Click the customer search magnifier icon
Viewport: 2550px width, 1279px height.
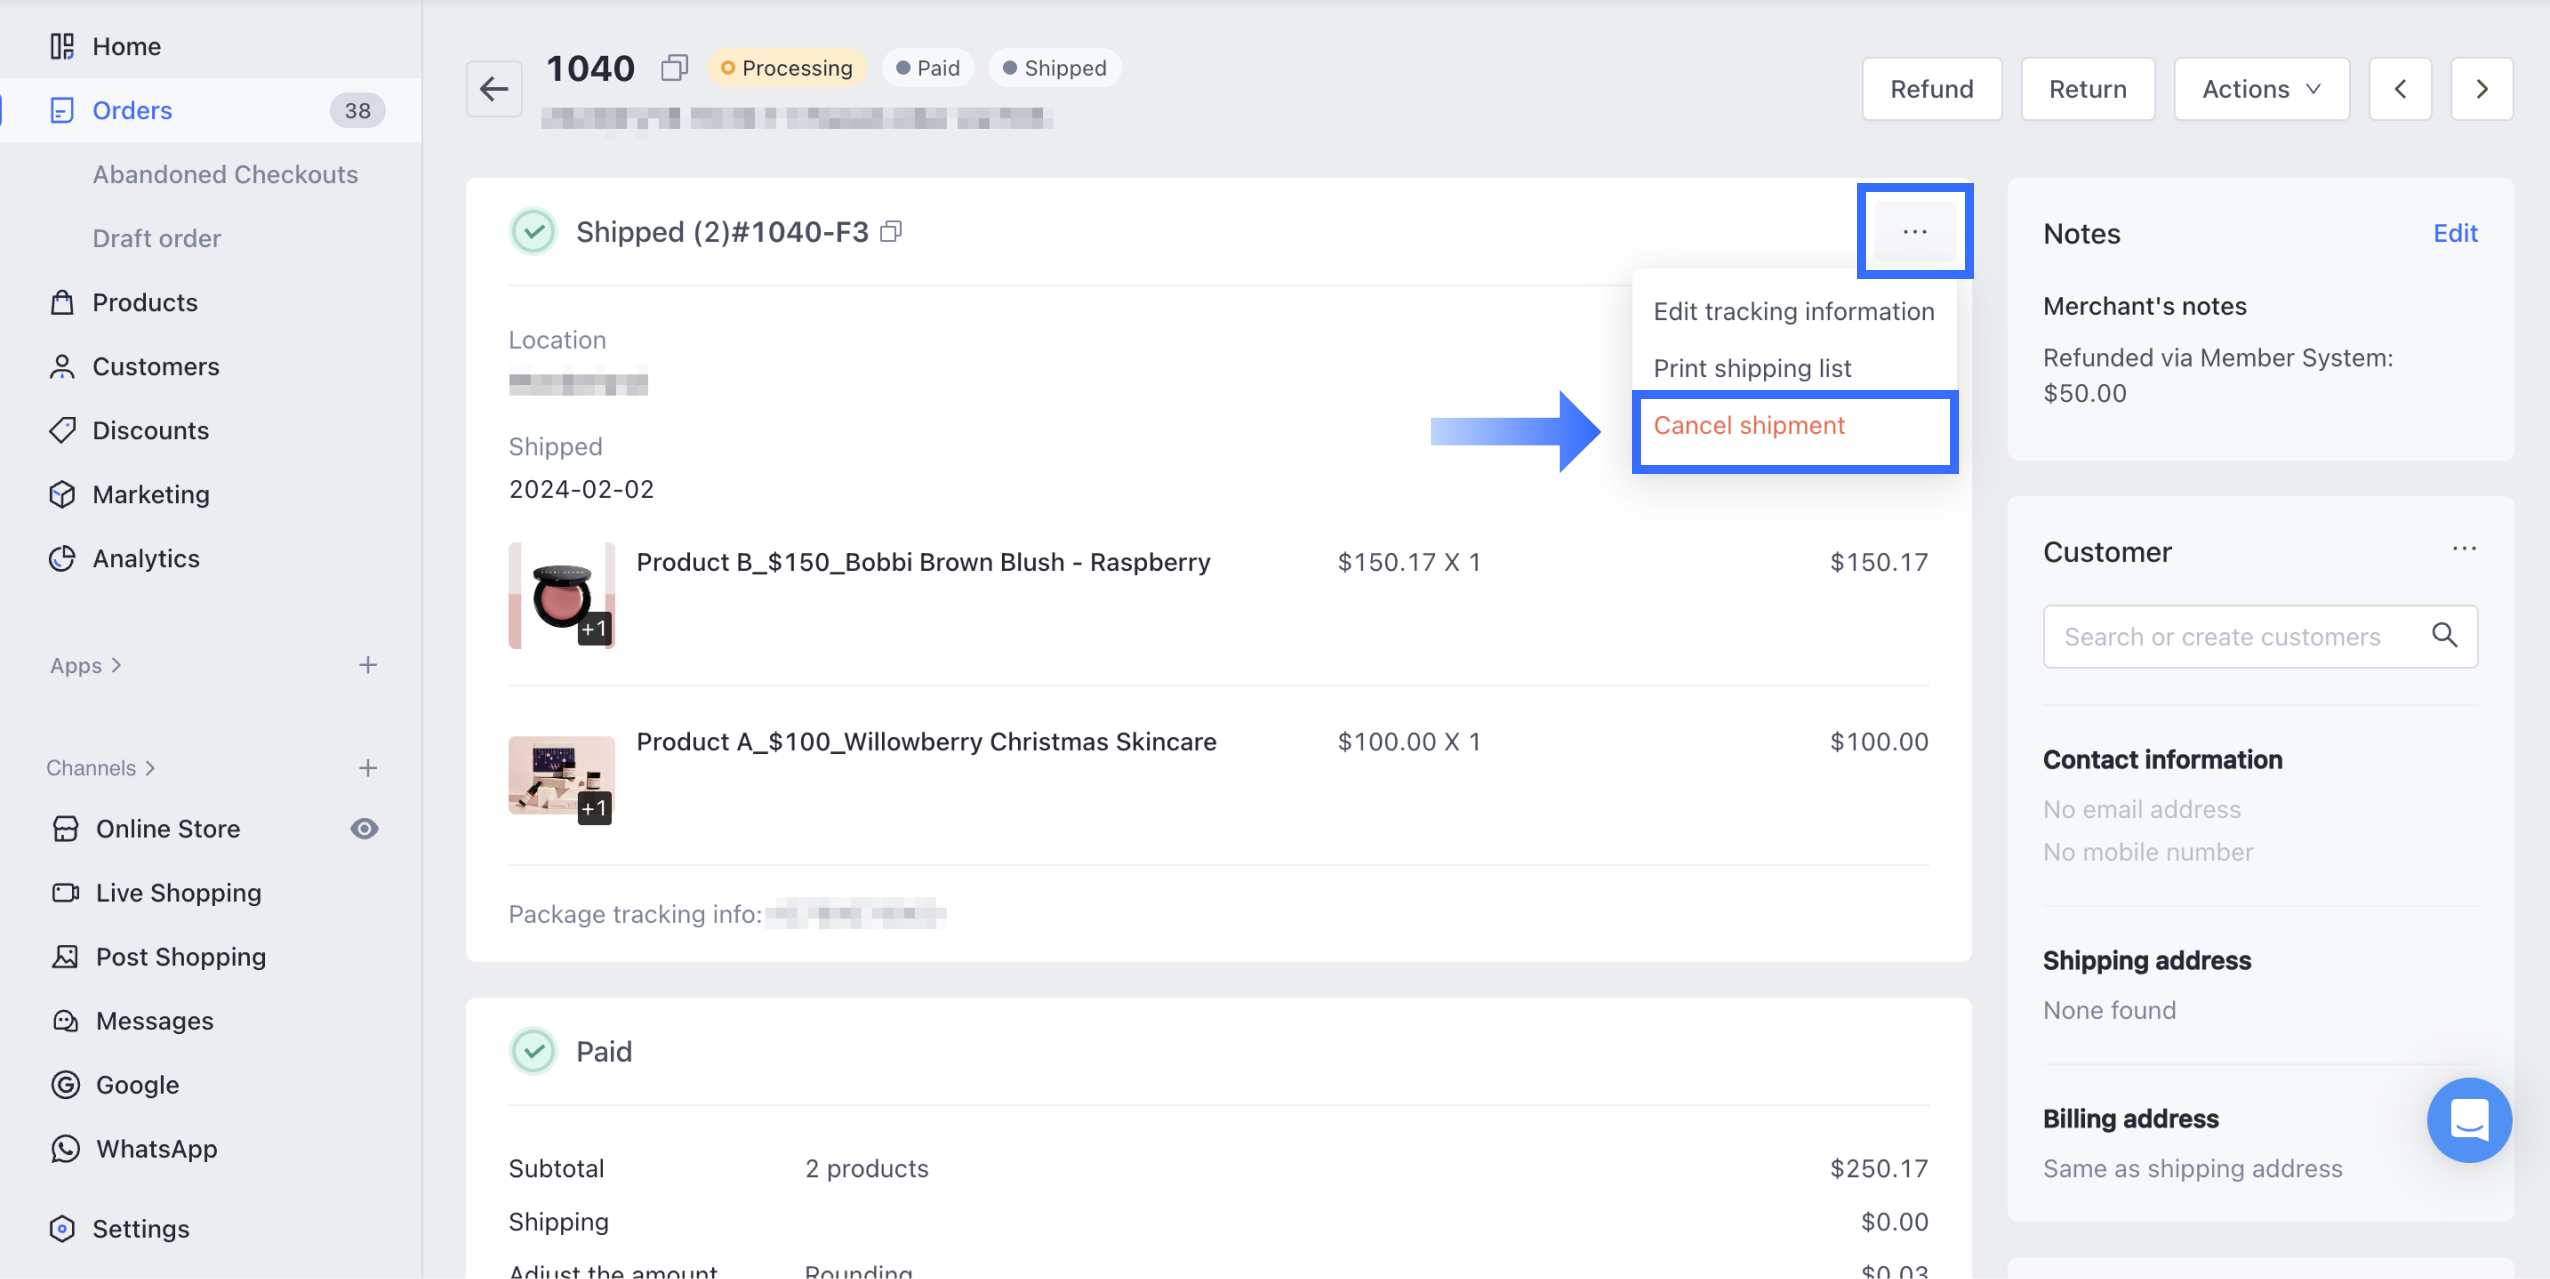point(2444,635)
